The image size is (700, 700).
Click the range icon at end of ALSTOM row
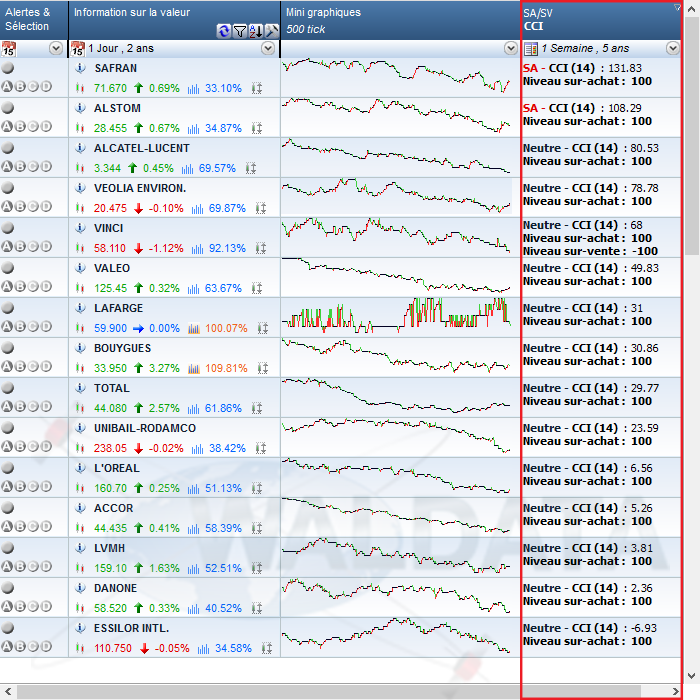coord(257,128)
